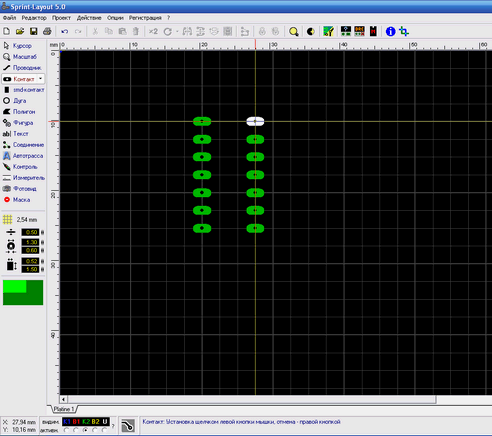This screenshot has height=436, width=492.
Task: Click the green ground plane color preview
Action: (23, 292)
